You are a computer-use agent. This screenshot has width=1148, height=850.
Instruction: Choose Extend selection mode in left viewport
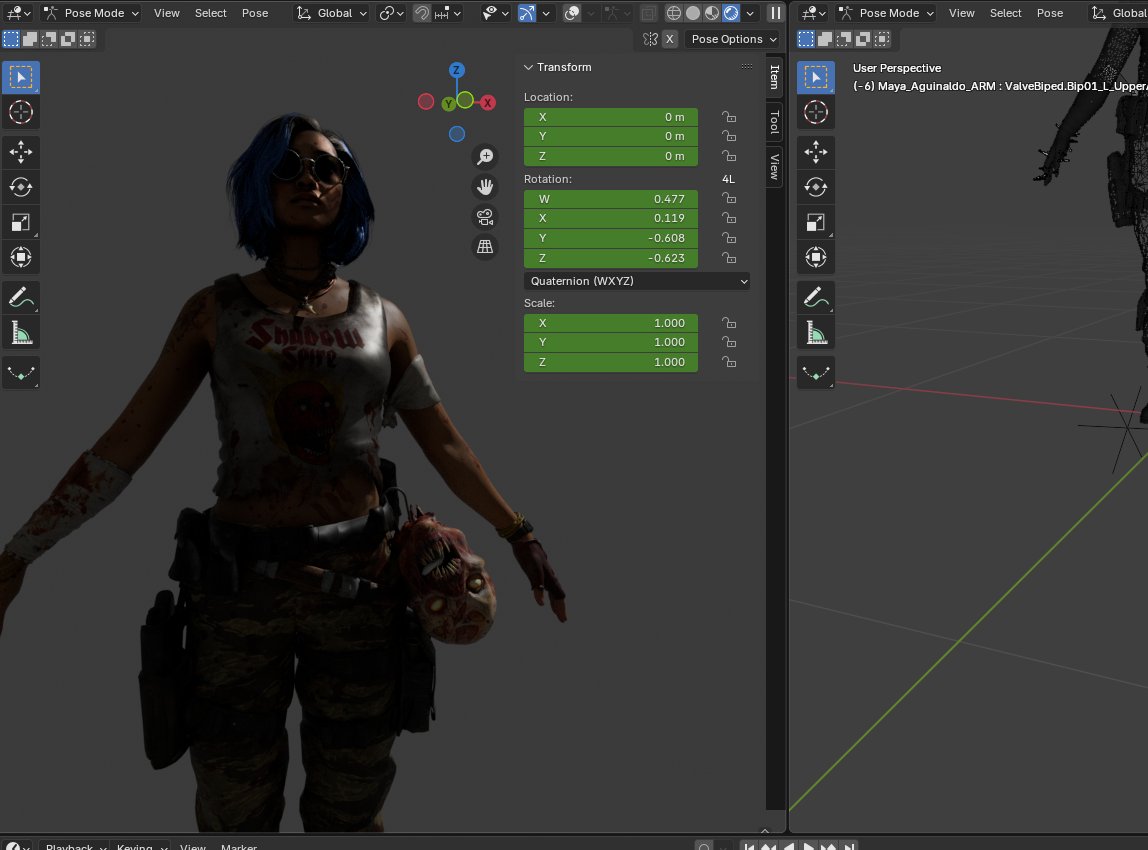pos(30,39)
